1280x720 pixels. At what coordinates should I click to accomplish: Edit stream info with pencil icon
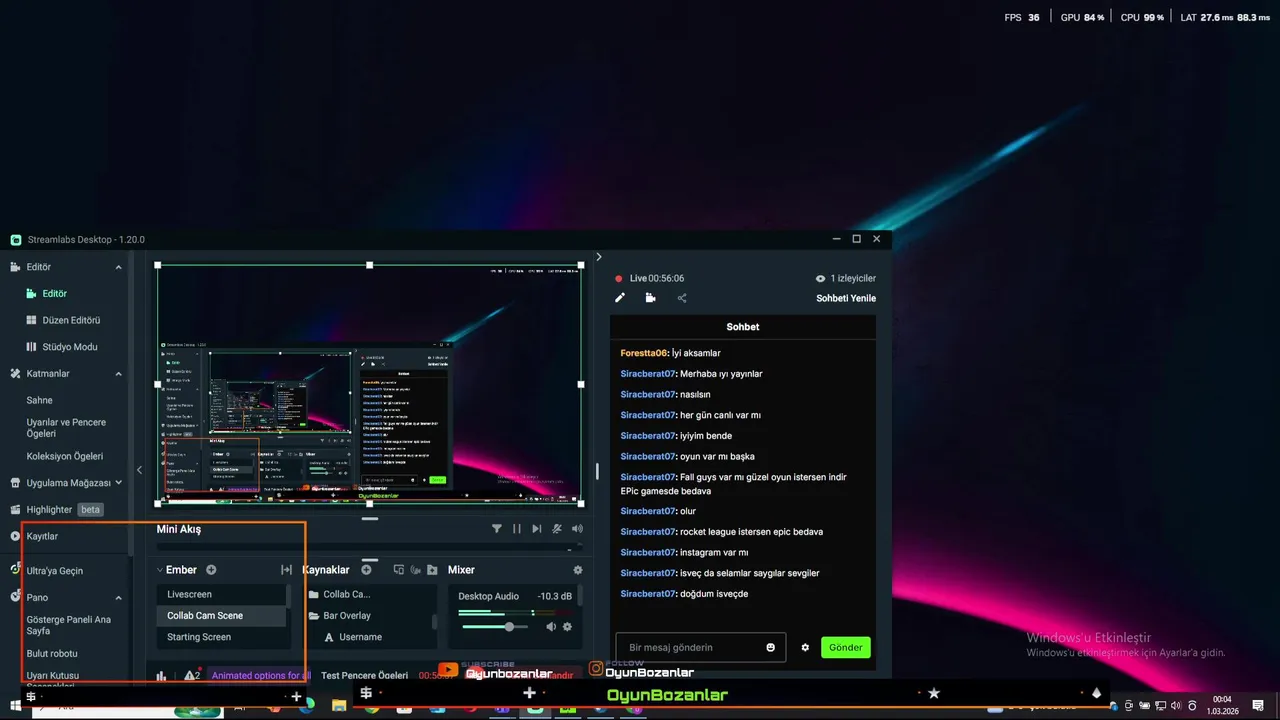click(x=620, y=298)
